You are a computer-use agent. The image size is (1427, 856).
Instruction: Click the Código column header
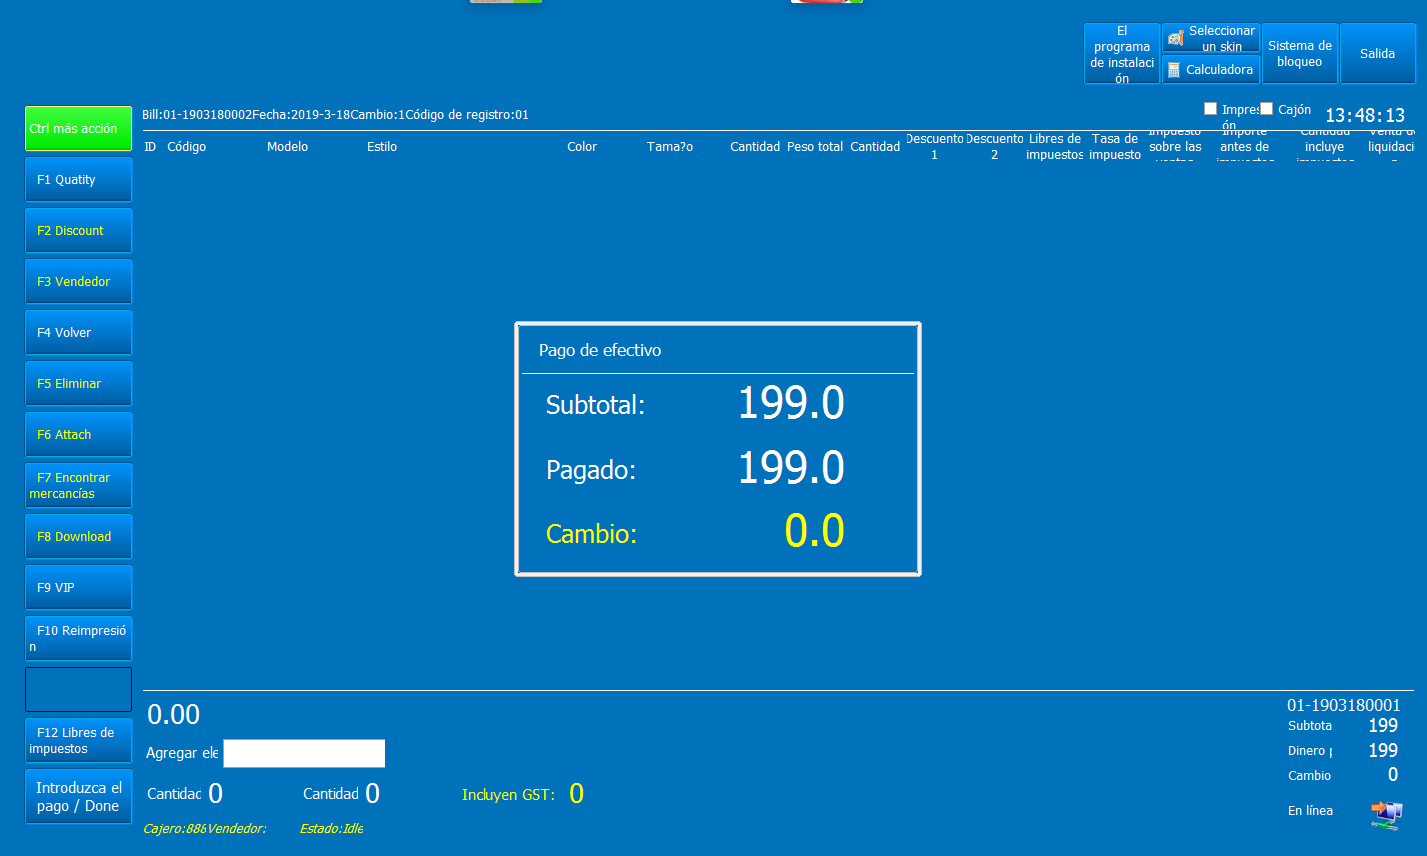point(187,147)
